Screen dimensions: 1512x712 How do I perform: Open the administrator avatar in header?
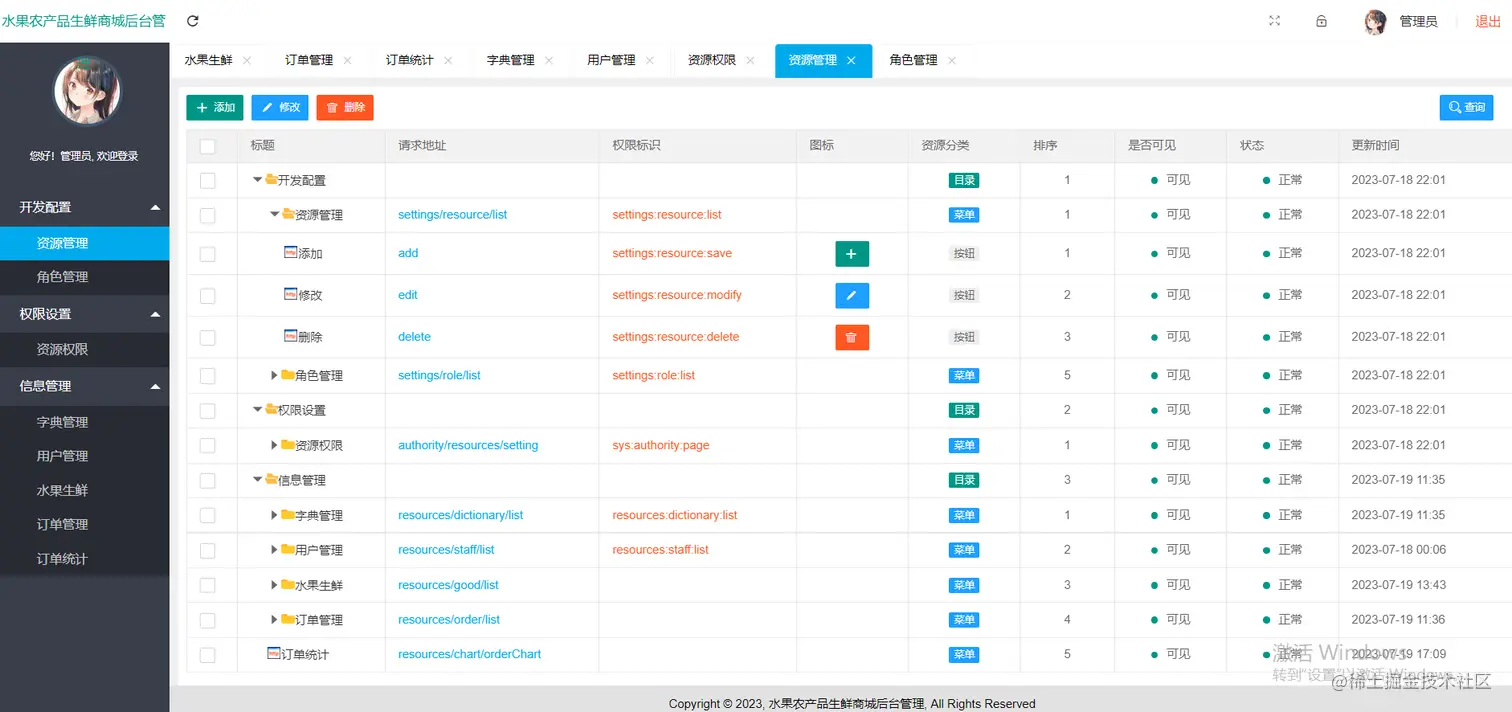(x=1375, y=22)
